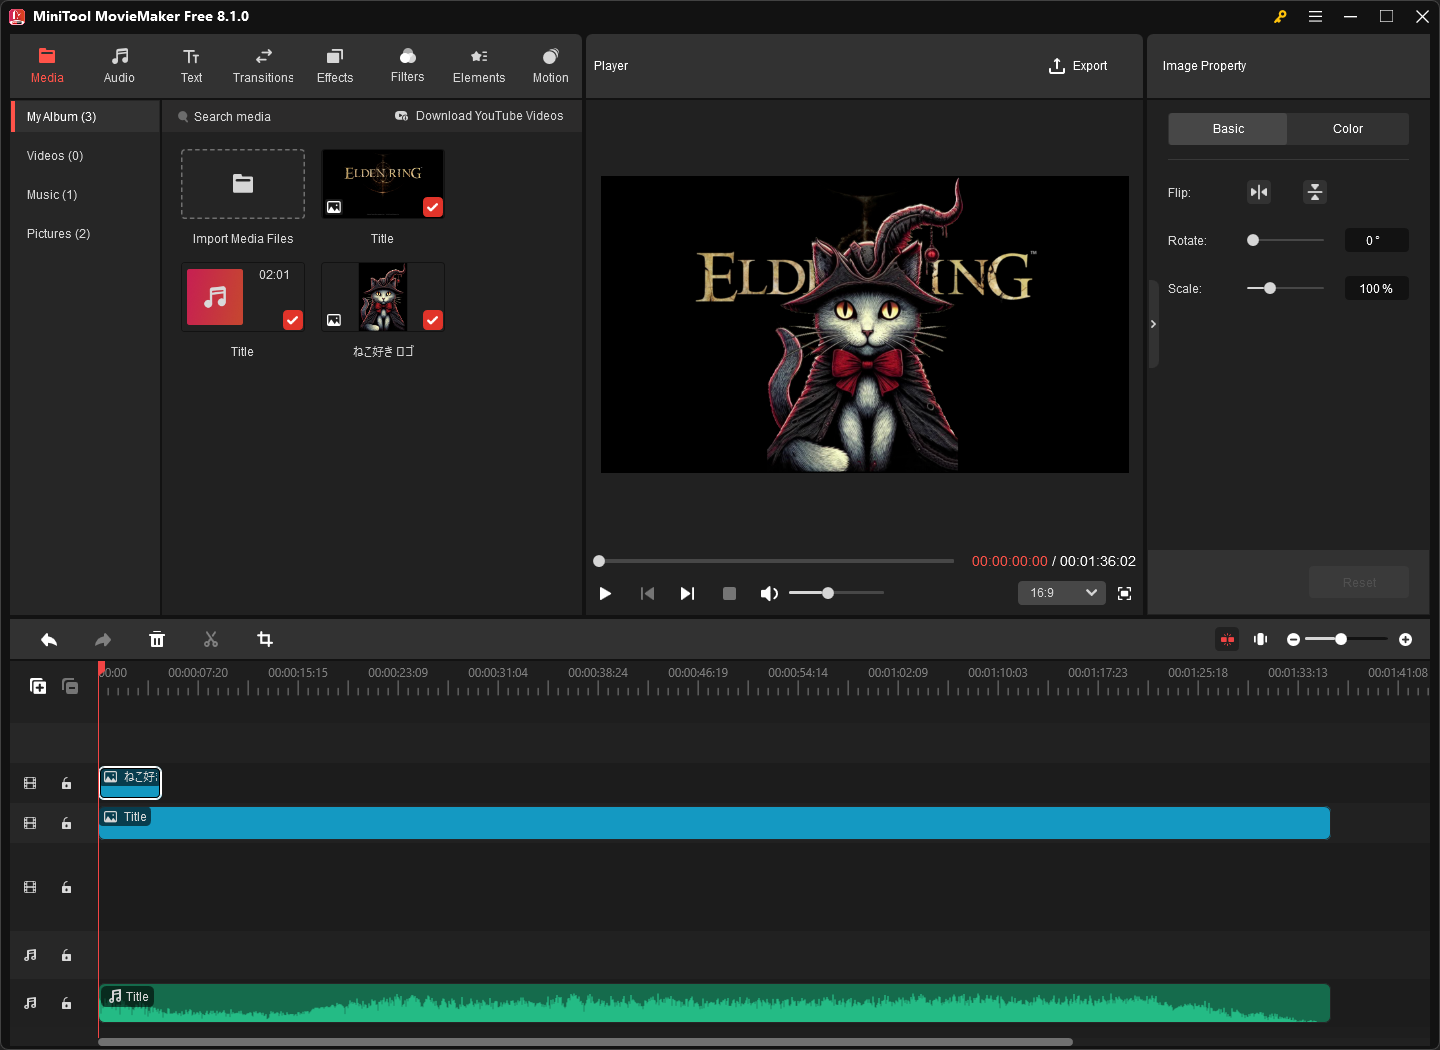Select Pictures (2) category
The height and width of the screenshot is (1050, 1440).
pyautogui.click(x=86, y=234)
